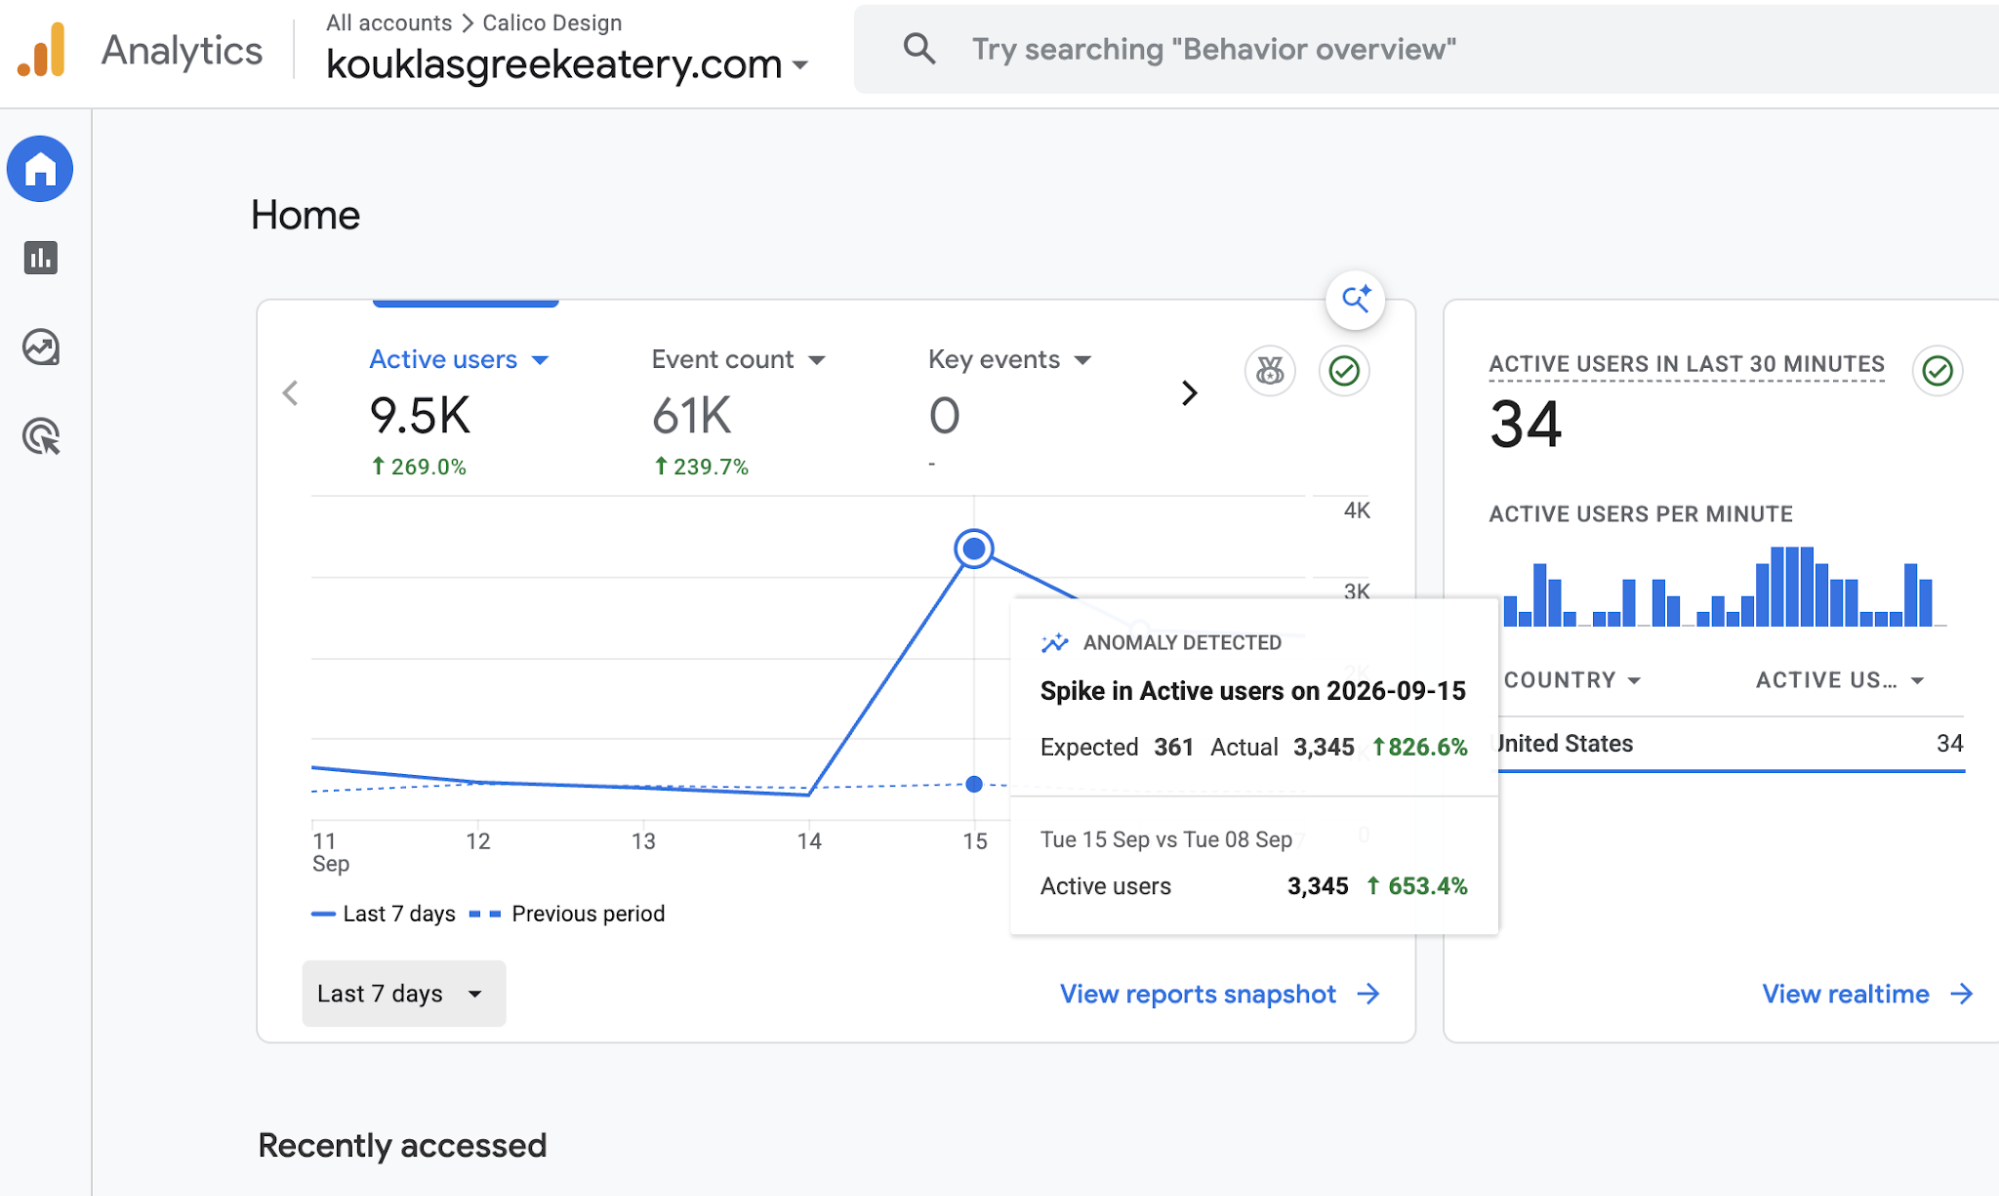This screenshot has height=1196, width=1999.
Task: Click the Active users in last 30 minutes heading
Action: pyautogui.click(x=1686, y=364)
